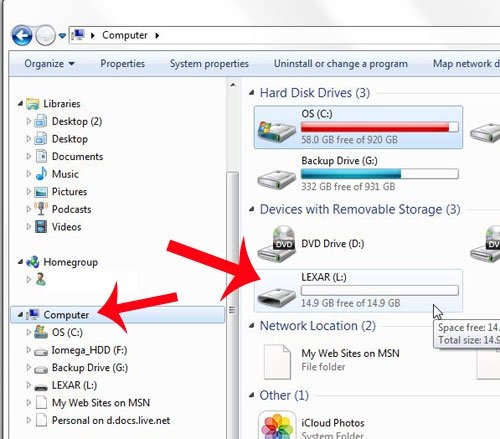Viewport: 500px width, 439px height.
Task: Click the greyed-out Forward navigation button
Action: pyautogui.click(x=45, y=35)
